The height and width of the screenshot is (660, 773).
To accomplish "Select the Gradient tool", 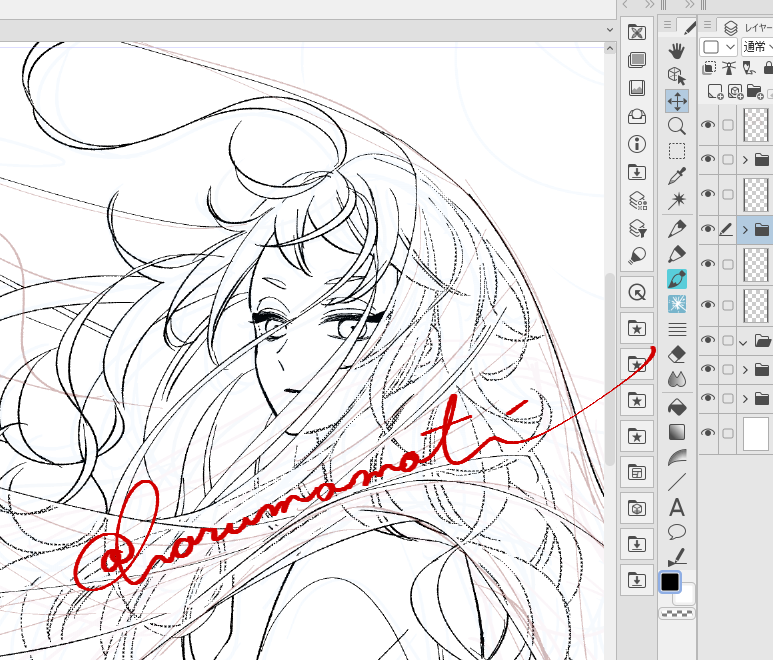I will [x=677, y=432].
